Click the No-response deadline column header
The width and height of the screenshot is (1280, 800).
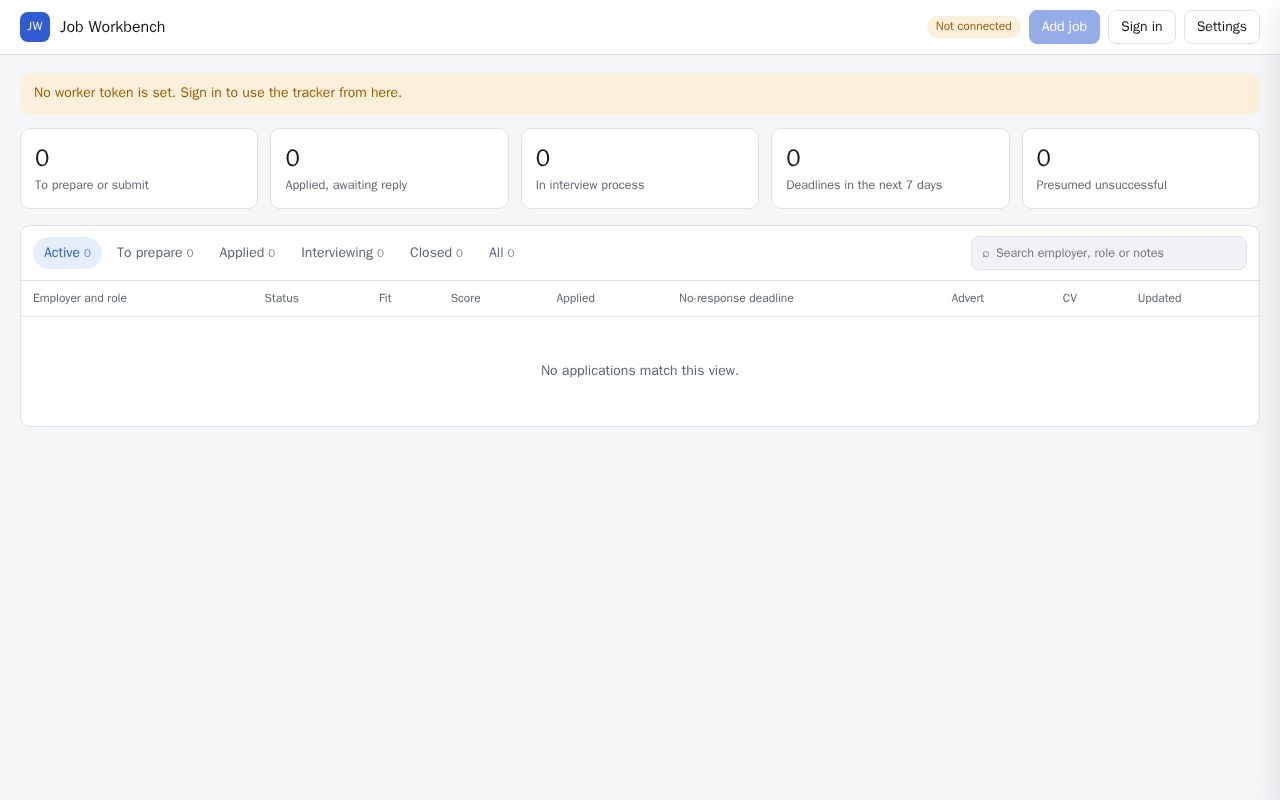pos(736,298)
